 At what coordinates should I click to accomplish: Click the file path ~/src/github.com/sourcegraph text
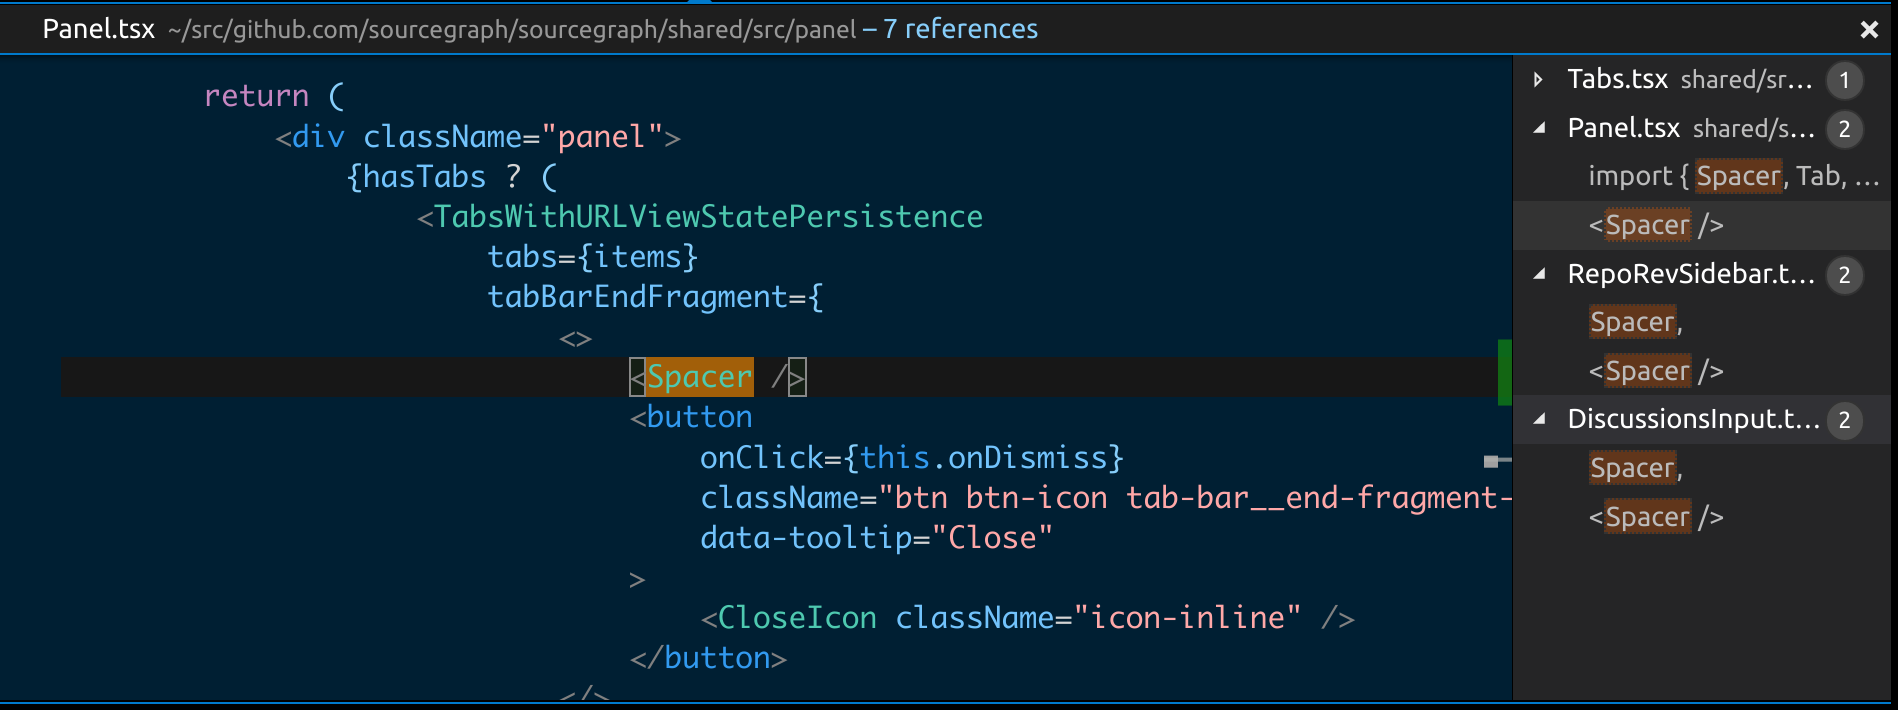click(x=512, y=30)
